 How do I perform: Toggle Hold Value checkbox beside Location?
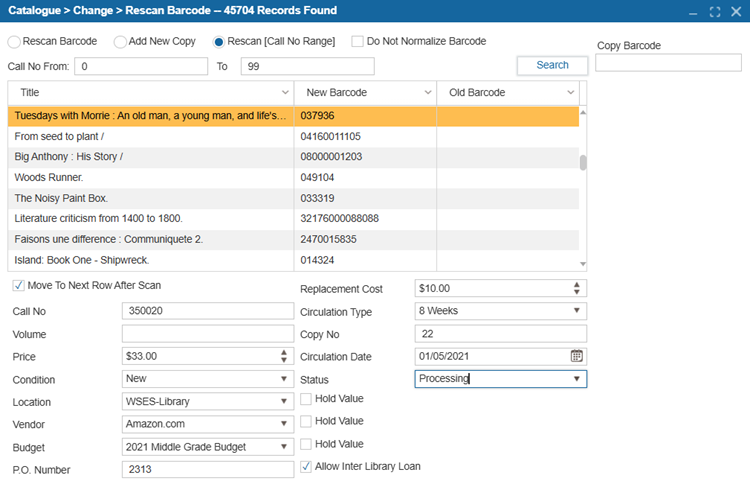(x=306, y=399)
